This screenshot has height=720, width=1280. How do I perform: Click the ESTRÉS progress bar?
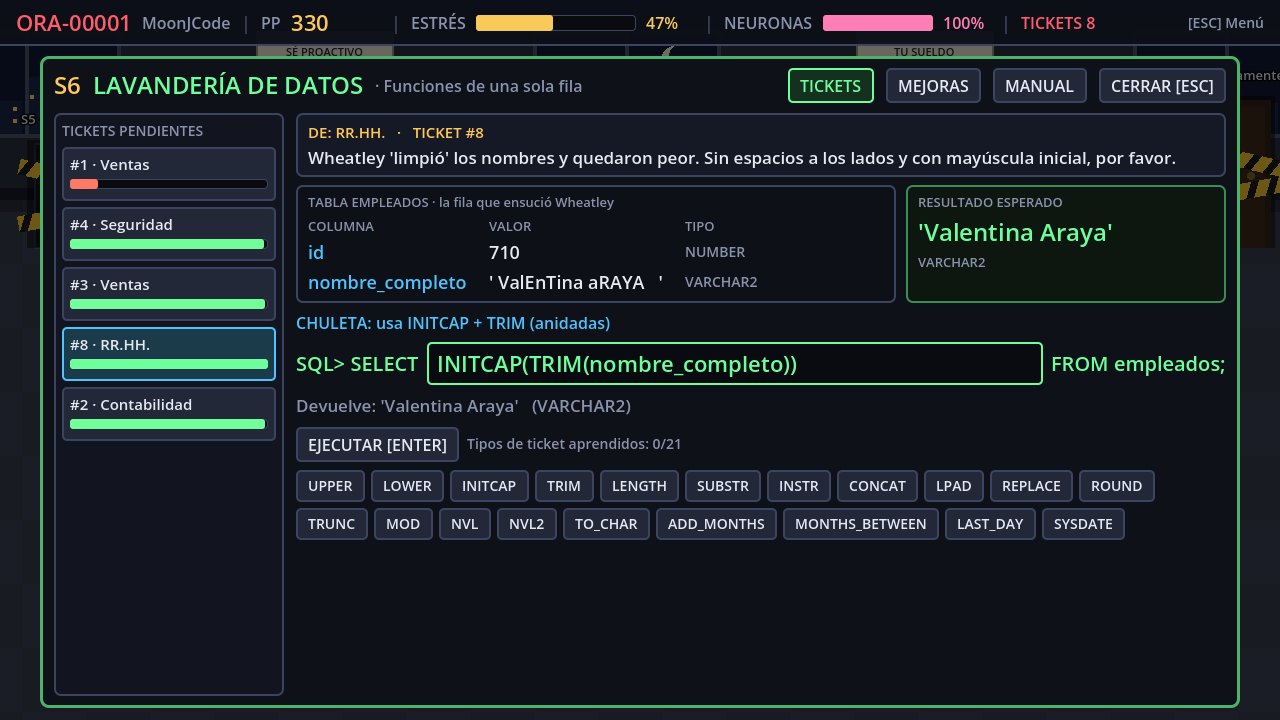(556, 23)
